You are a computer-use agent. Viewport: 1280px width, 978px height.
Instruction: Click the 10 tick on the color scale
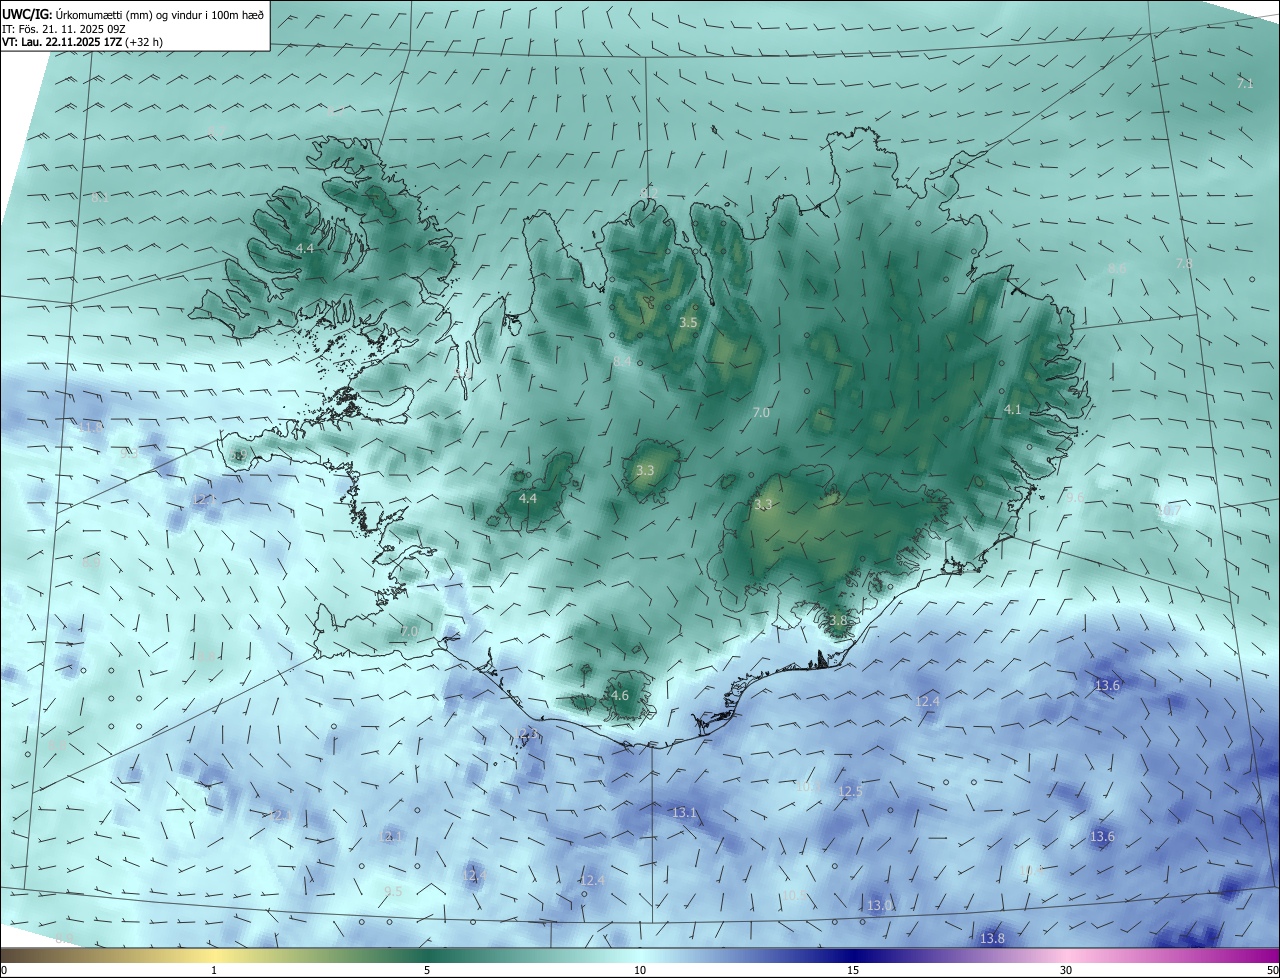tap(640, 970)
